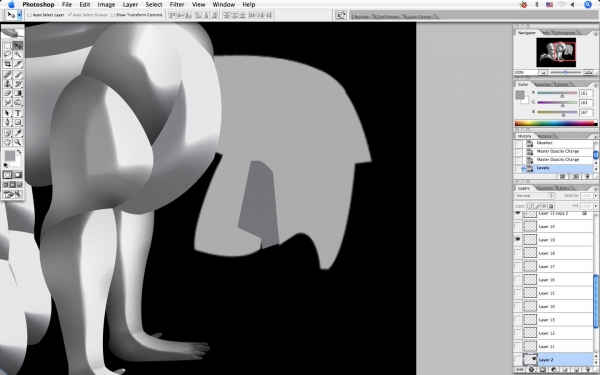Select the Zoom magnifier tool
600x375 pixels.
18,142
